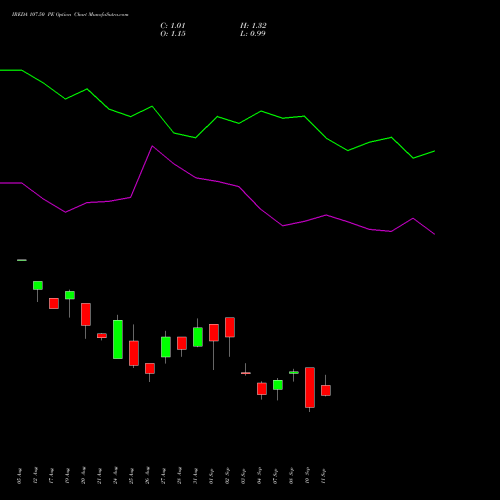Viewport: 500px width, 500px height.
Task: Click the green candlestick above 31 Aug
Action: coord(198,337)
